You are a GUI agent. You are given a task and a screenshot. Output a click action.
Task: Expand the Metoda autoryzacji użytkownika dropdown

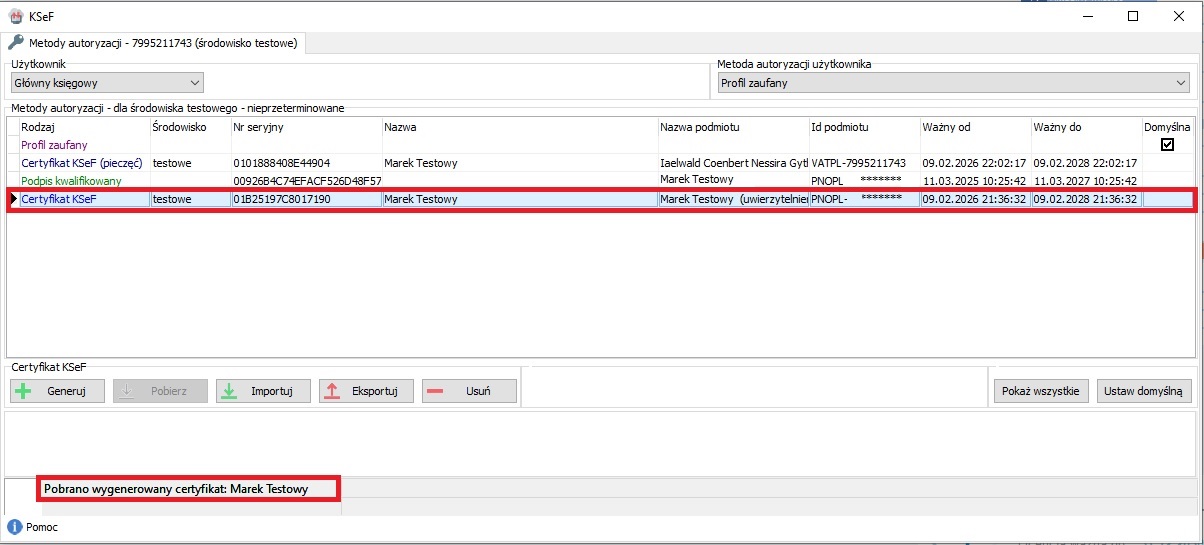[953, 83]
